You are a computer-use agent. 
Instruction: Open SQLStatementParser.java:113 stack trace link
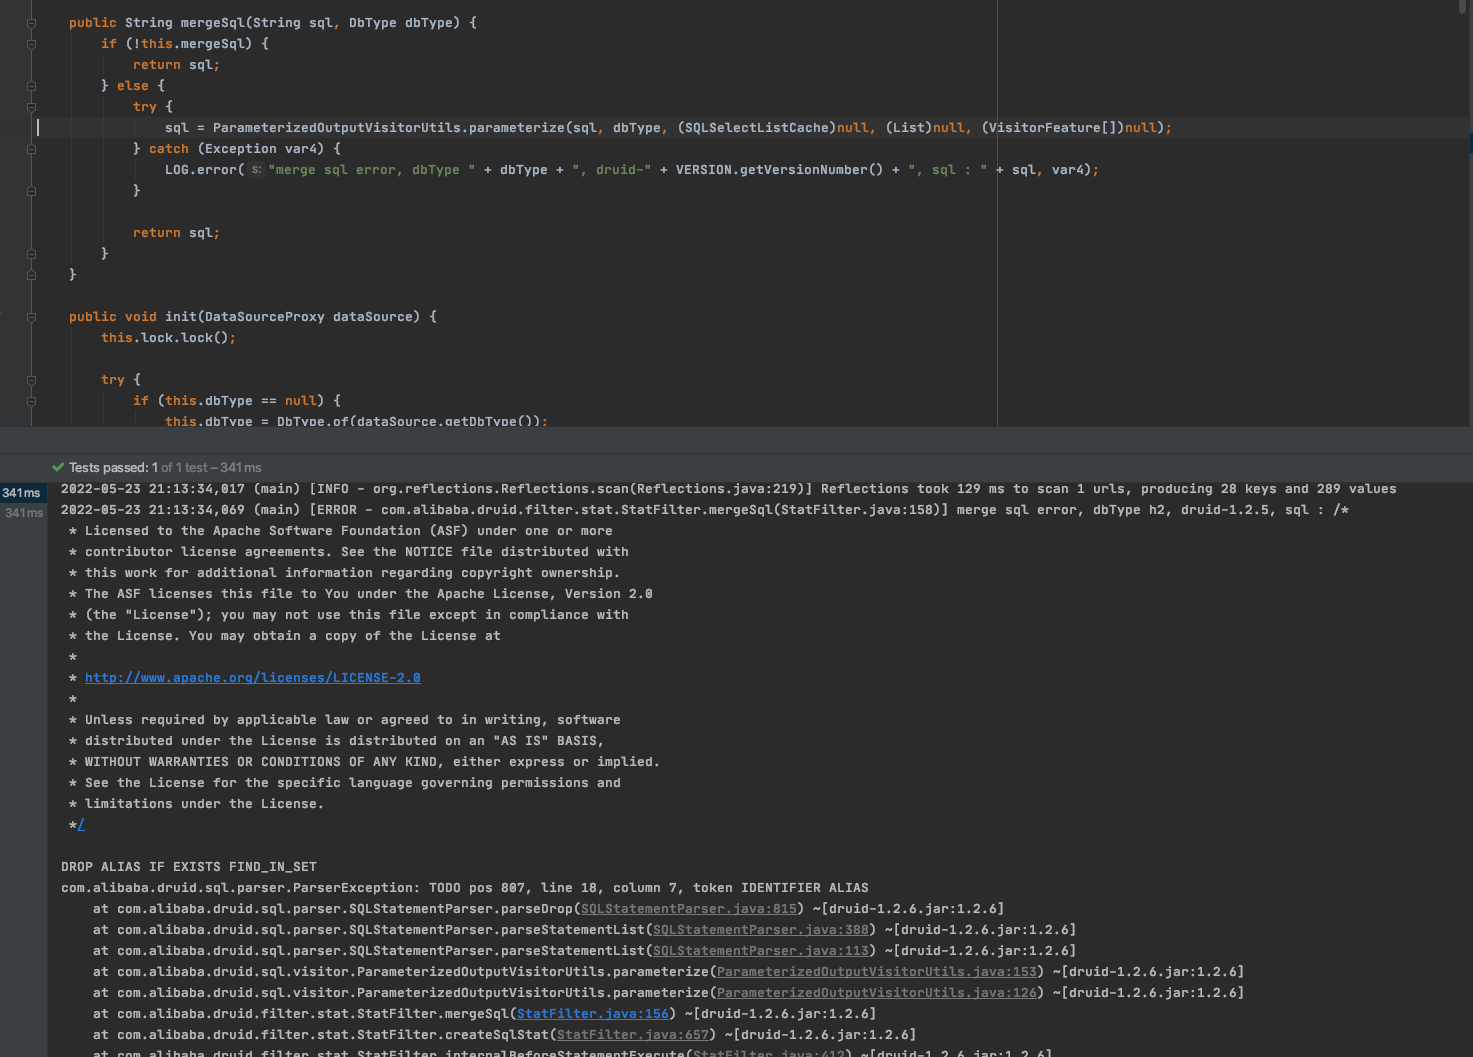(761, 951)
